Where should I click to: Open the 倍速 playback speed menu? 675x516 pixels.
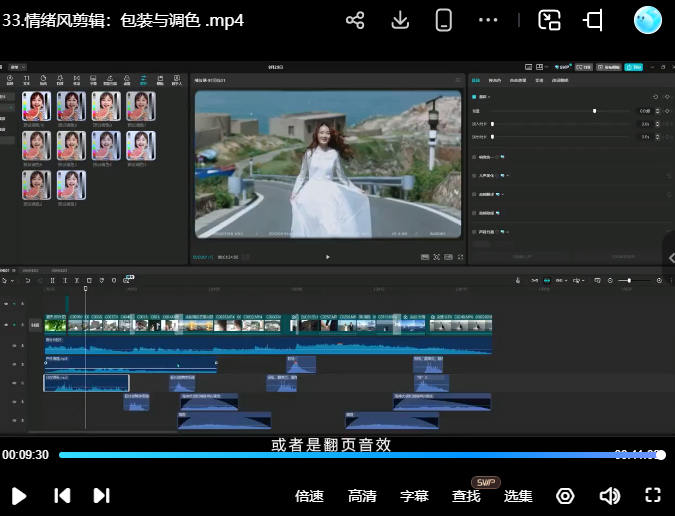(x=310, y=496)
